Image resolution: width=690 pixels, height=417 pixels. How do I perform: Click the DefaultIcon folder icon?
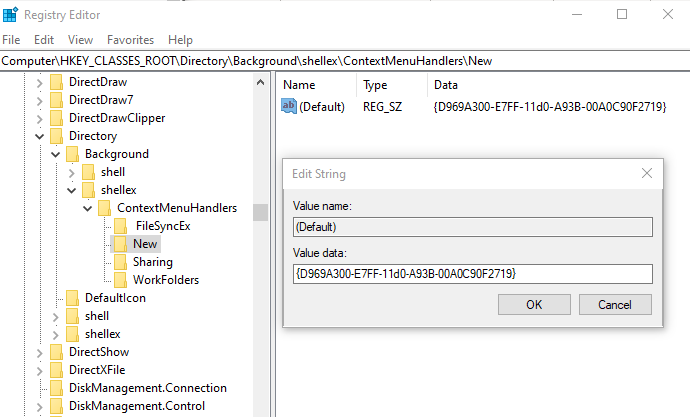click(72, 298)
